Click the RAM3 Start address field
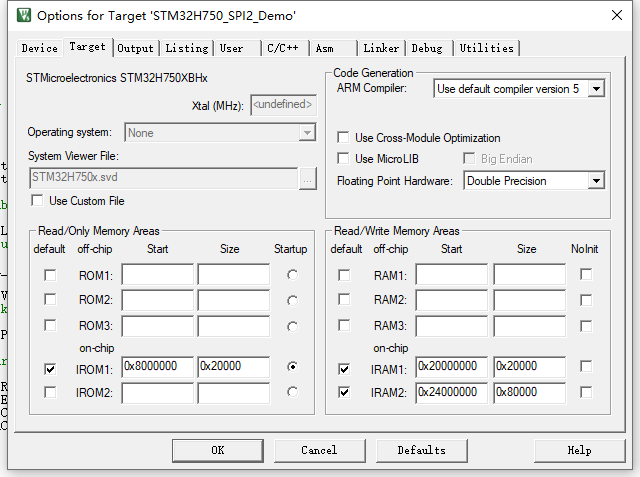The height and width of the screenshot is (477, 640). (452, 326)
